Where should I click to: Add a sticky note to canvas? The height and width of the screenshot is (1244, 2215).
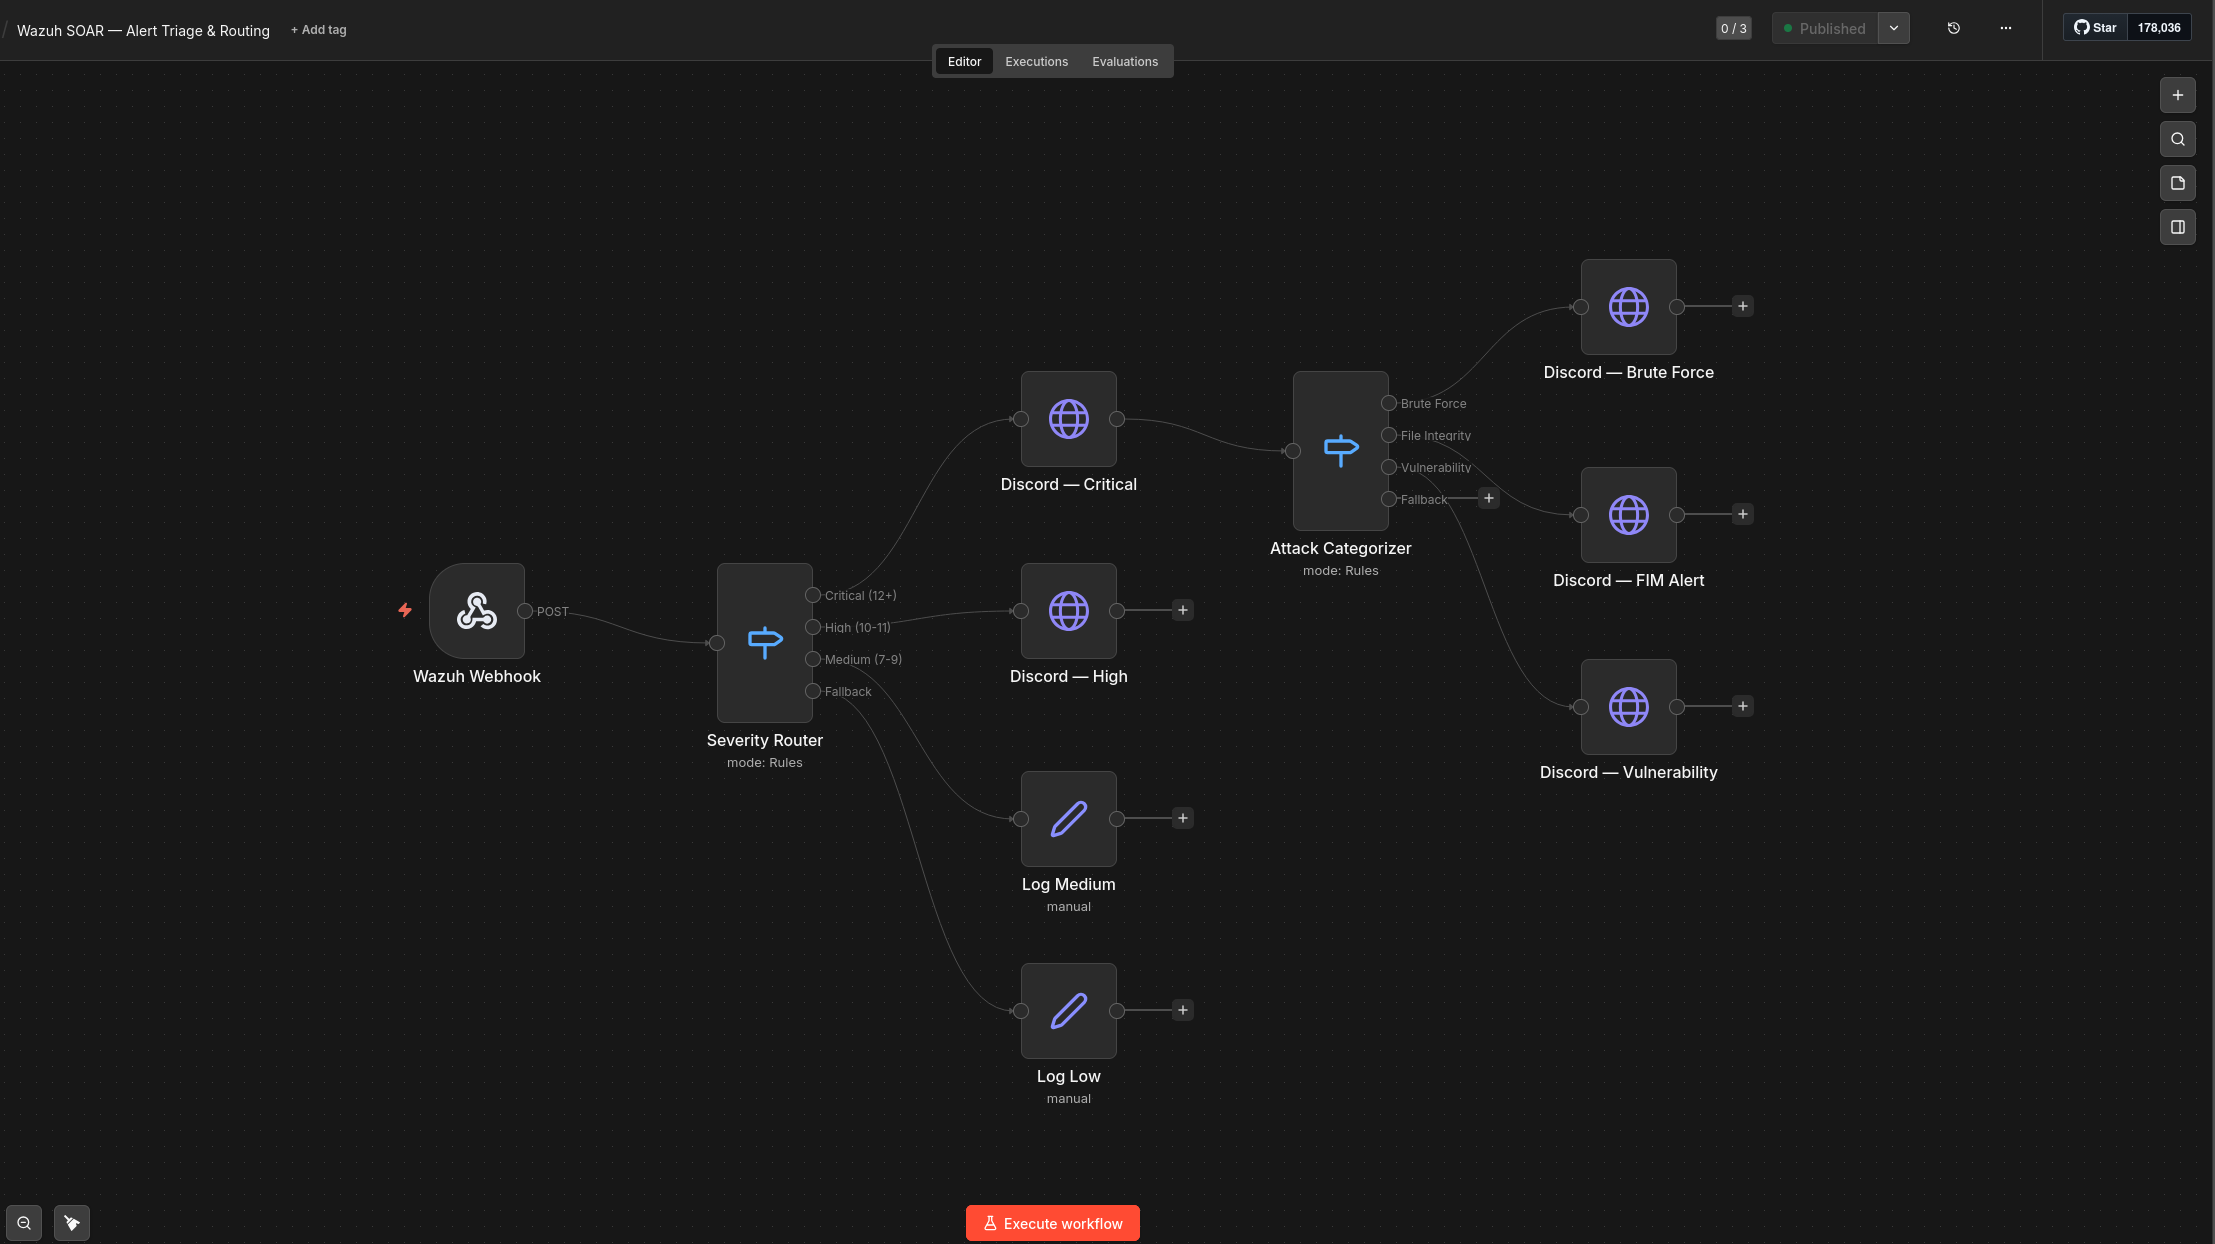click(2177, 184)
